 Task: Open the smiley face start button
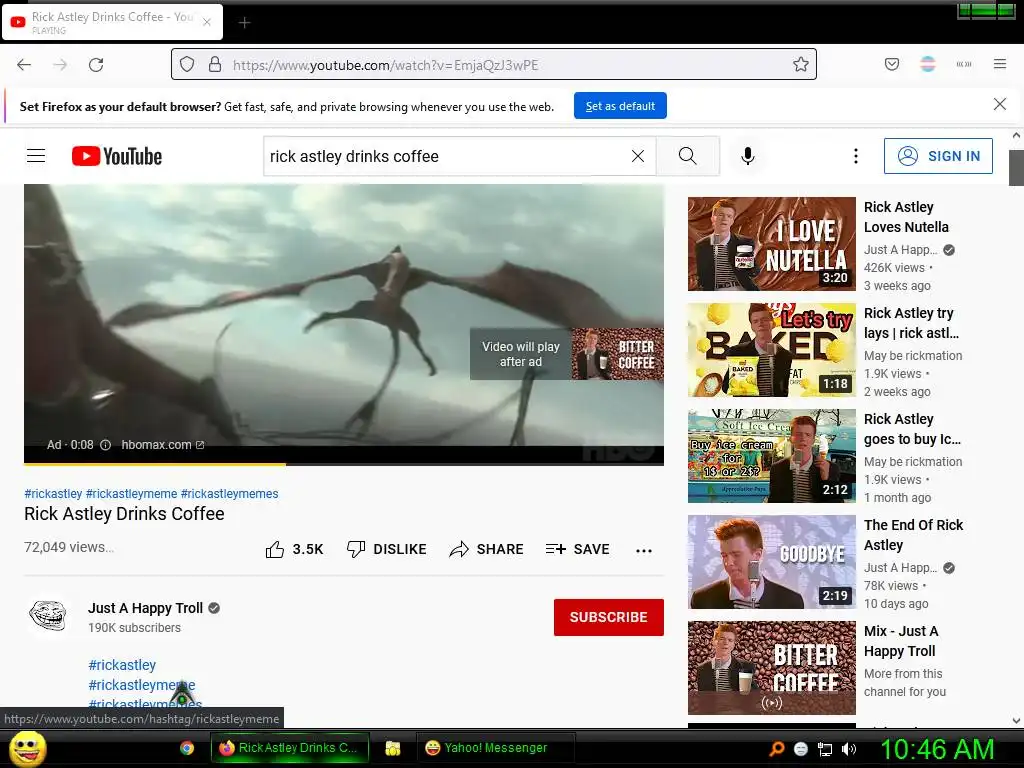(x=27, y=748)
